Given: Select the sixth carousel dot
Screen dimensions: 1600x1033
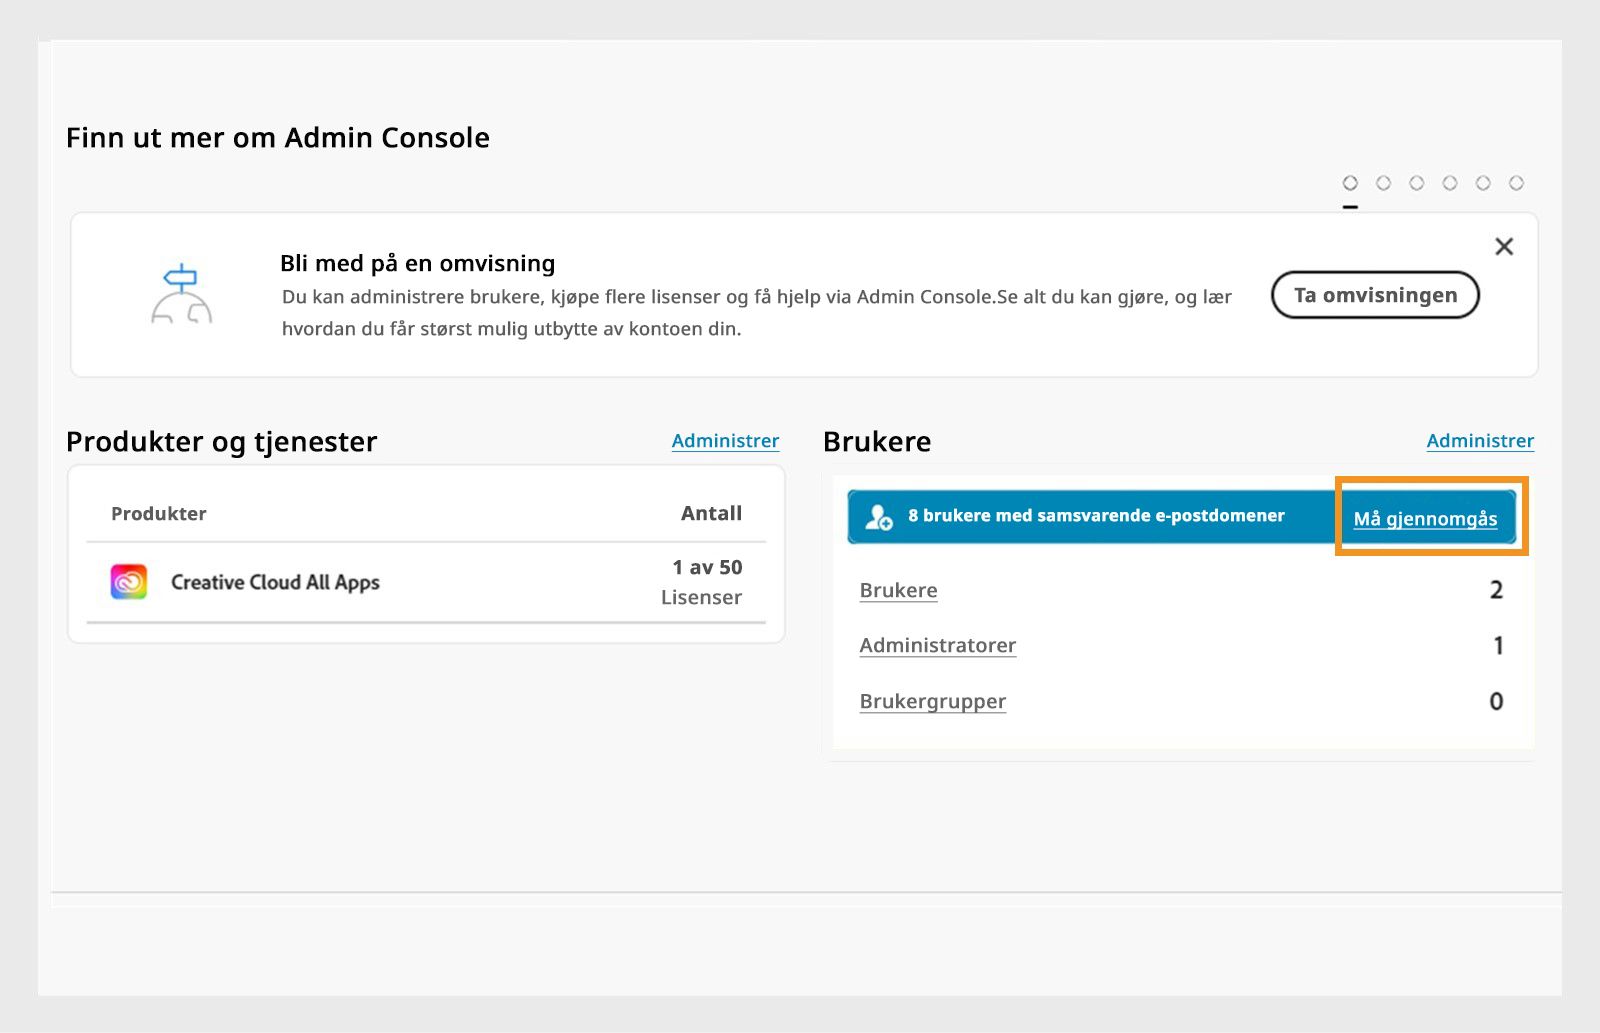Looking at the screenshot, I should (x=1516, y=183).
